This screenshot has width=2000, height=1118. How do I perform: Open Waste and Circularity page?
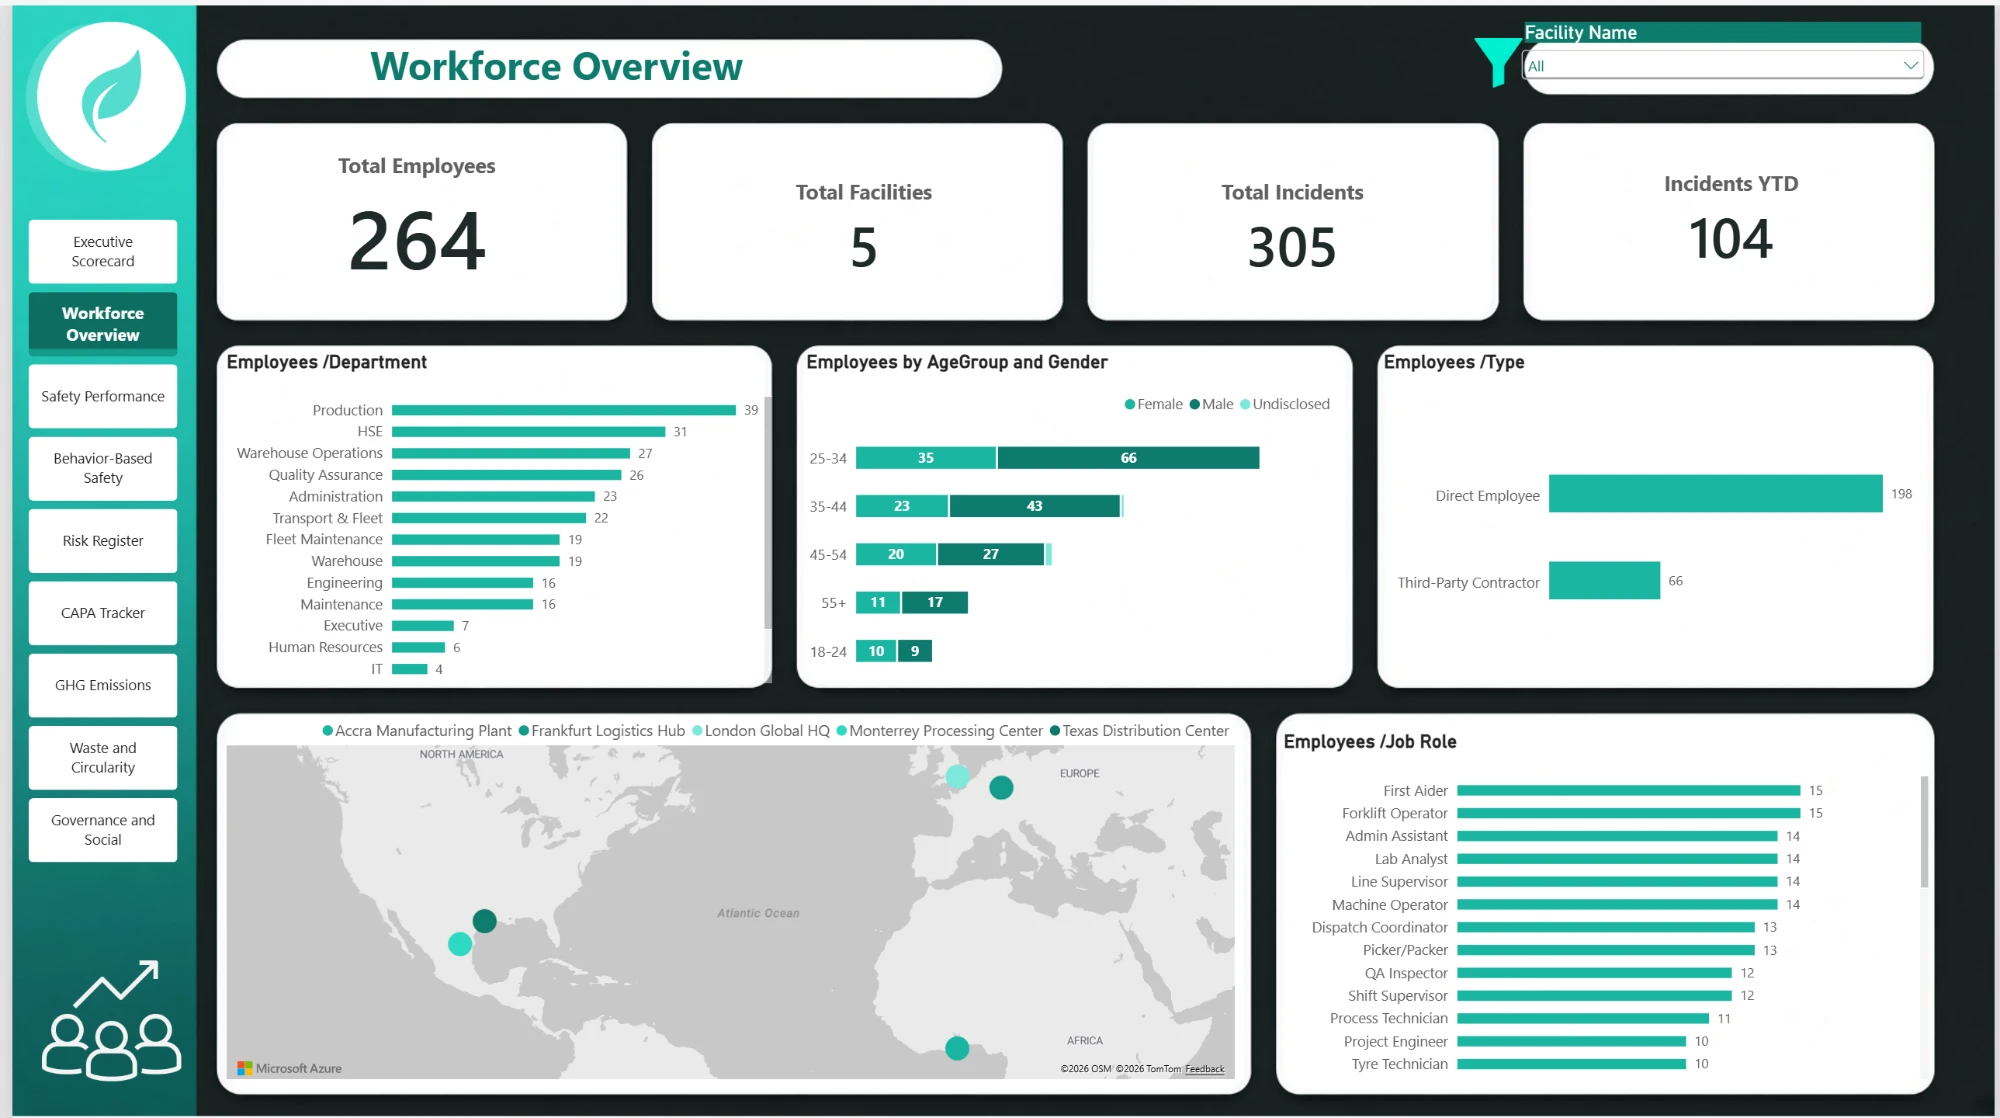click(x=103, y=758)
